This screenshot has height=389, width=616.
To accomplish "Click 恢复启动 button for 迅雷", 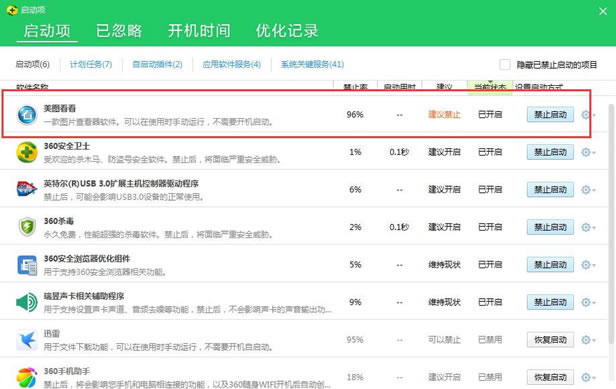I will click(x=550, y=340).
